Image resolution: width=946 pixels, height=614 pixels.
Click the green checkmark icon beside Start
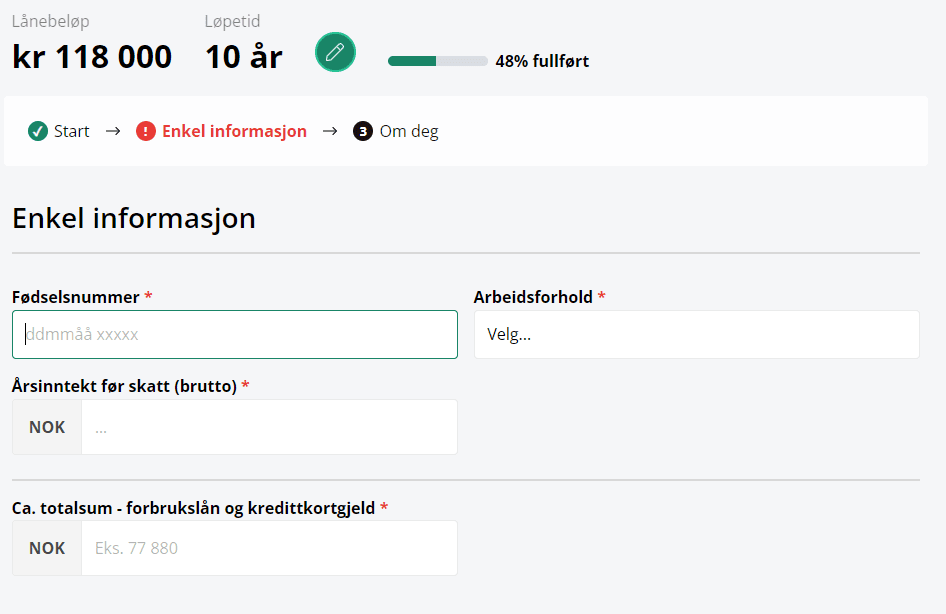(38, 131)
